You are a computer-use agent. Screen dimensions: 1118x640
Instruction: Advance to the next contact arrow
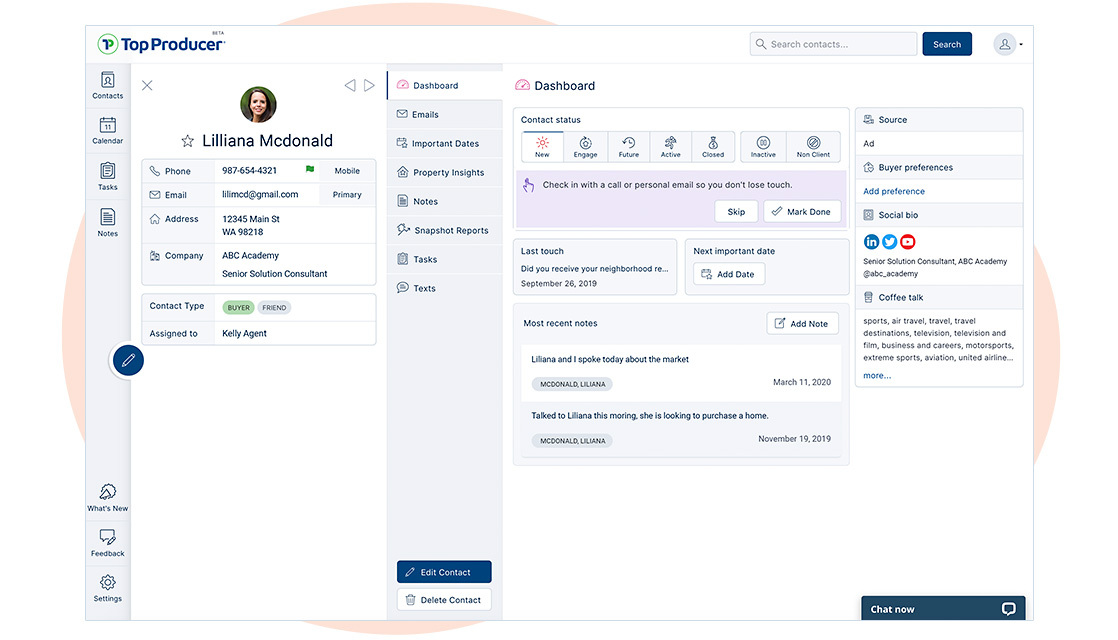[x=370, y=85]
